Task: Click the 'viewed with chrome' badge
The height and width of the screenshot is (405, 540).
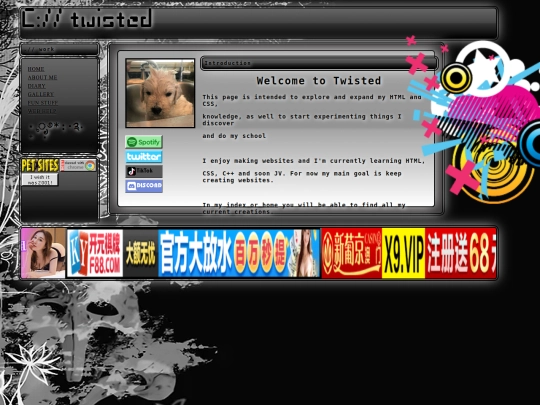Action: tap(78, 165)
